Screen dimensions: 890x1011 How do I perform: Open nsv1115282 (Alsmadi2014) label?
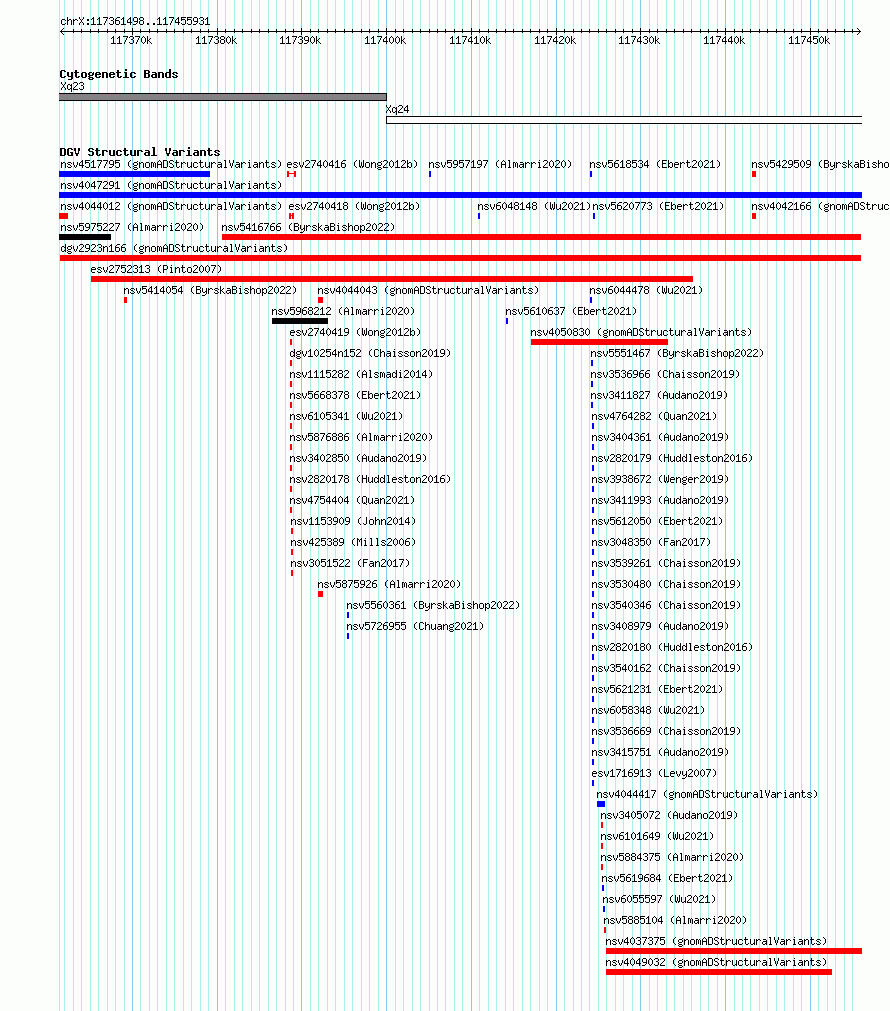tap(361, 374)
